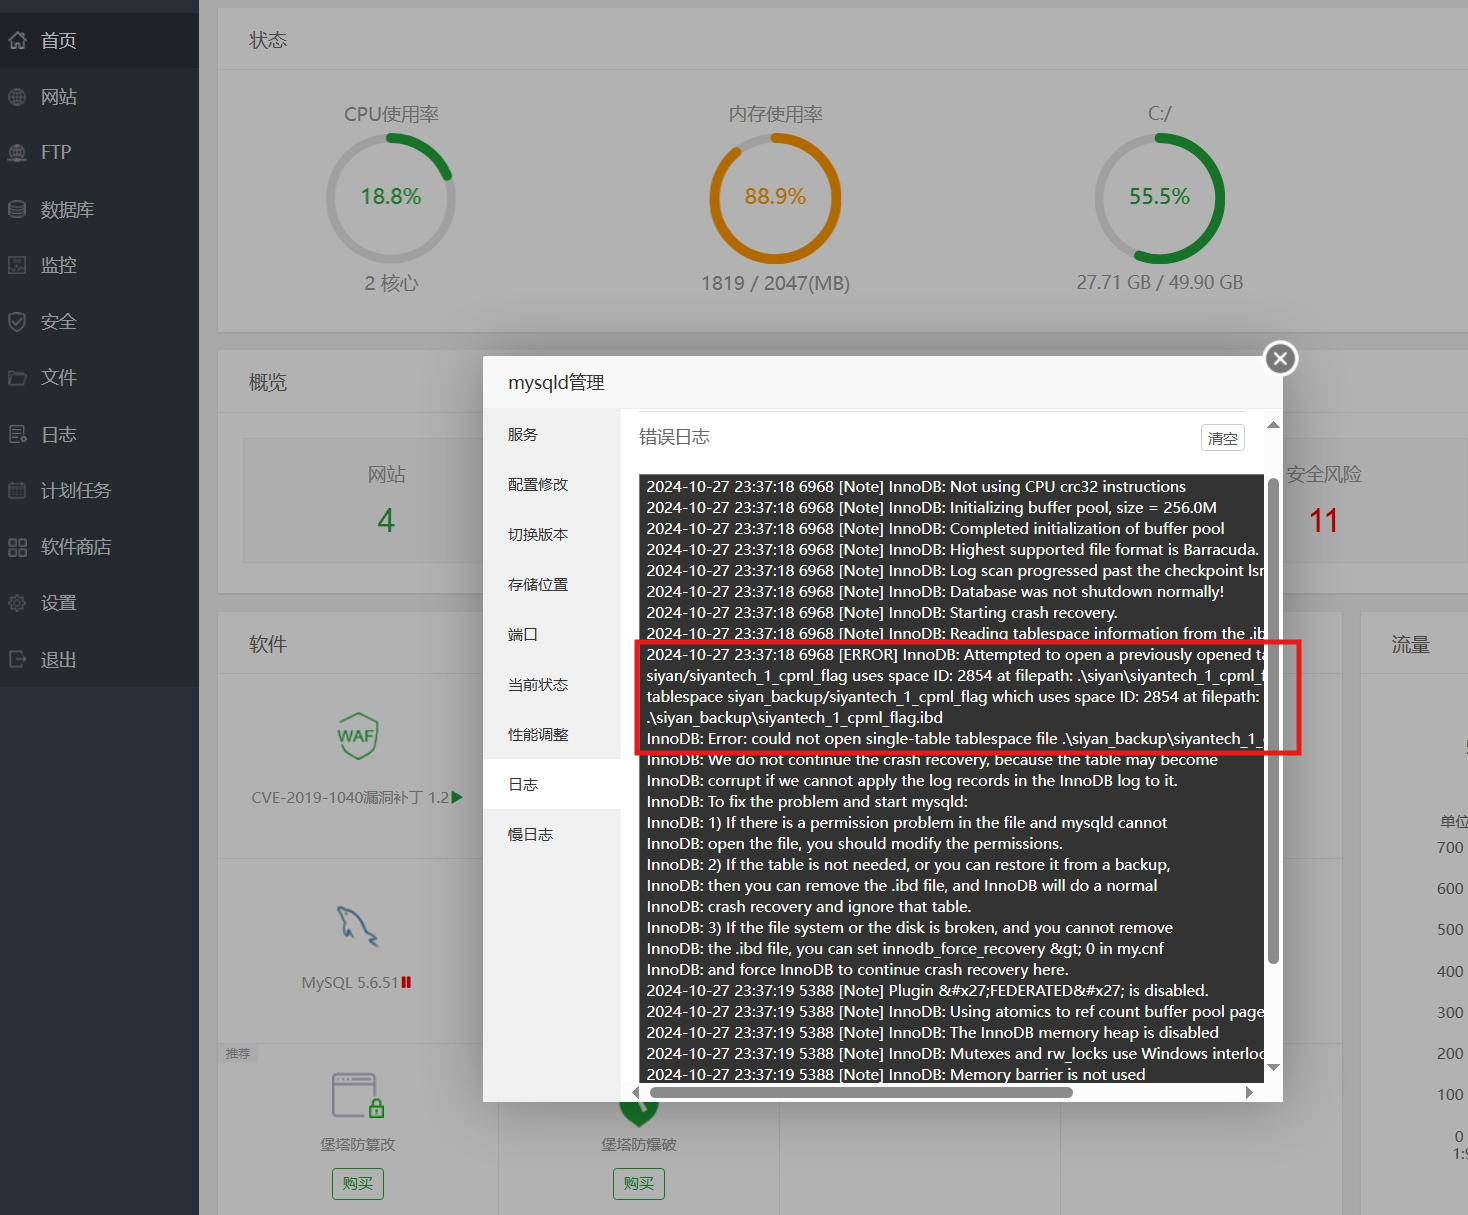
Task: Click the MySQL dolphin icon
Action: pos(357,926)
